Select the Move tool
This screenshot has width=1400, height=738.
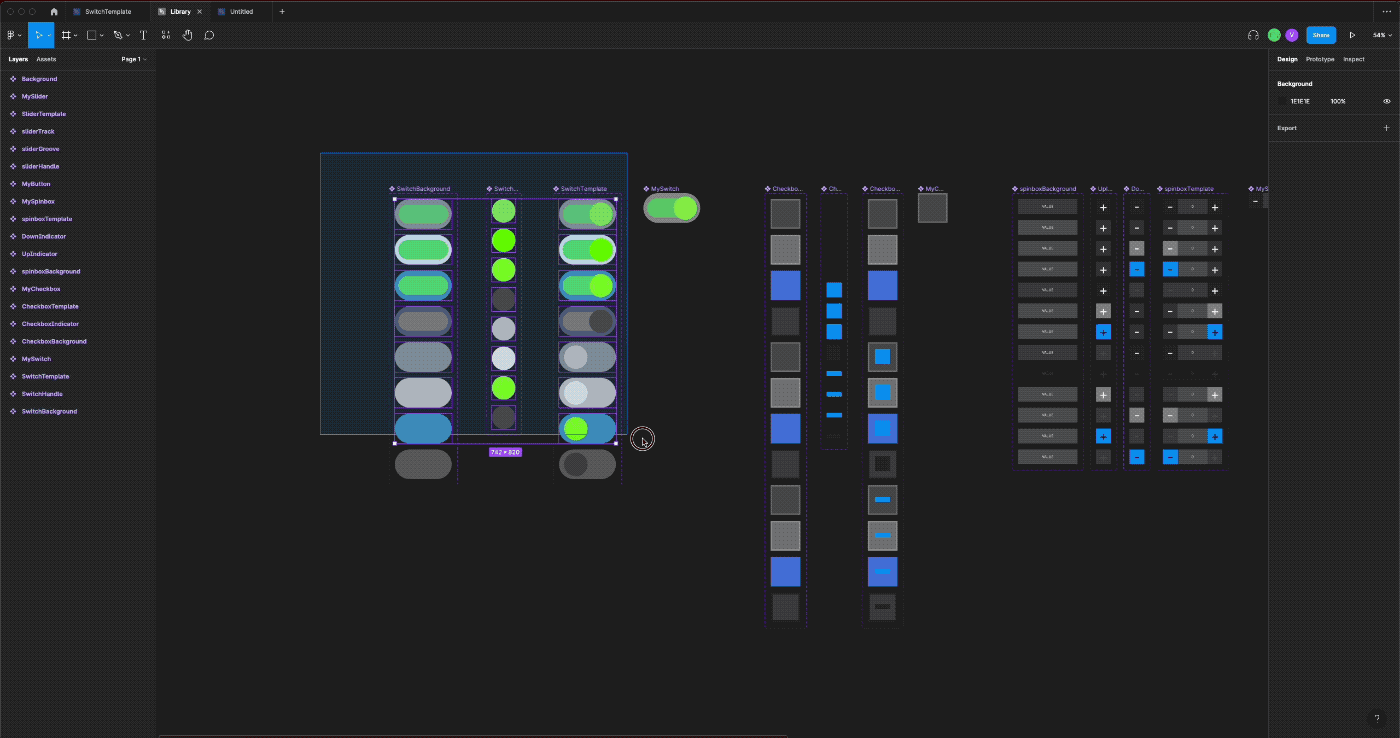tap(38, 35)
